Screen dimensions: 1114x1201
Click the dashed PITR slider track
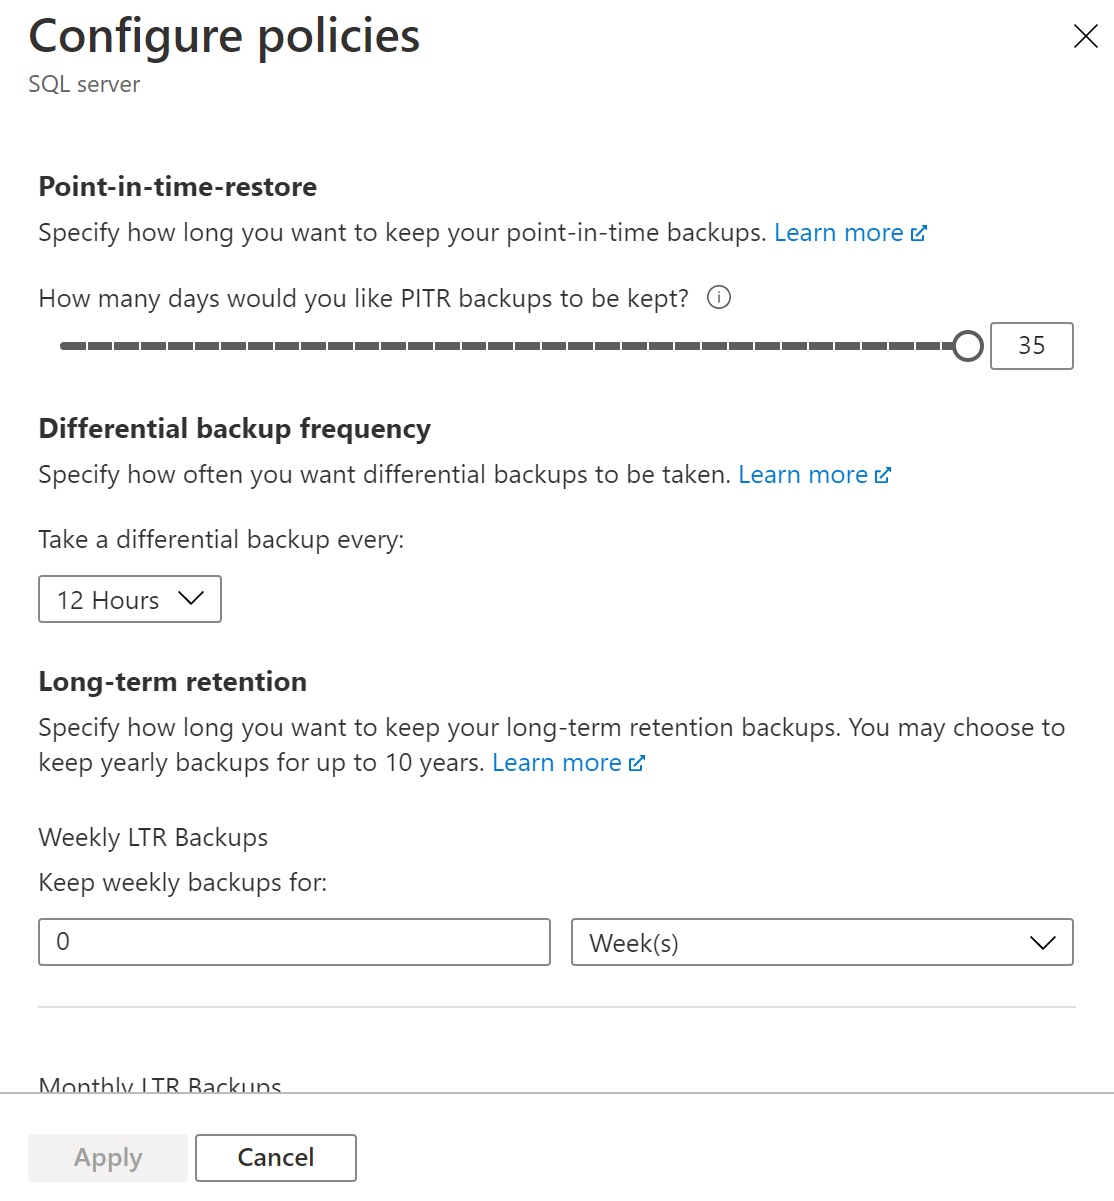pos(500,346)
